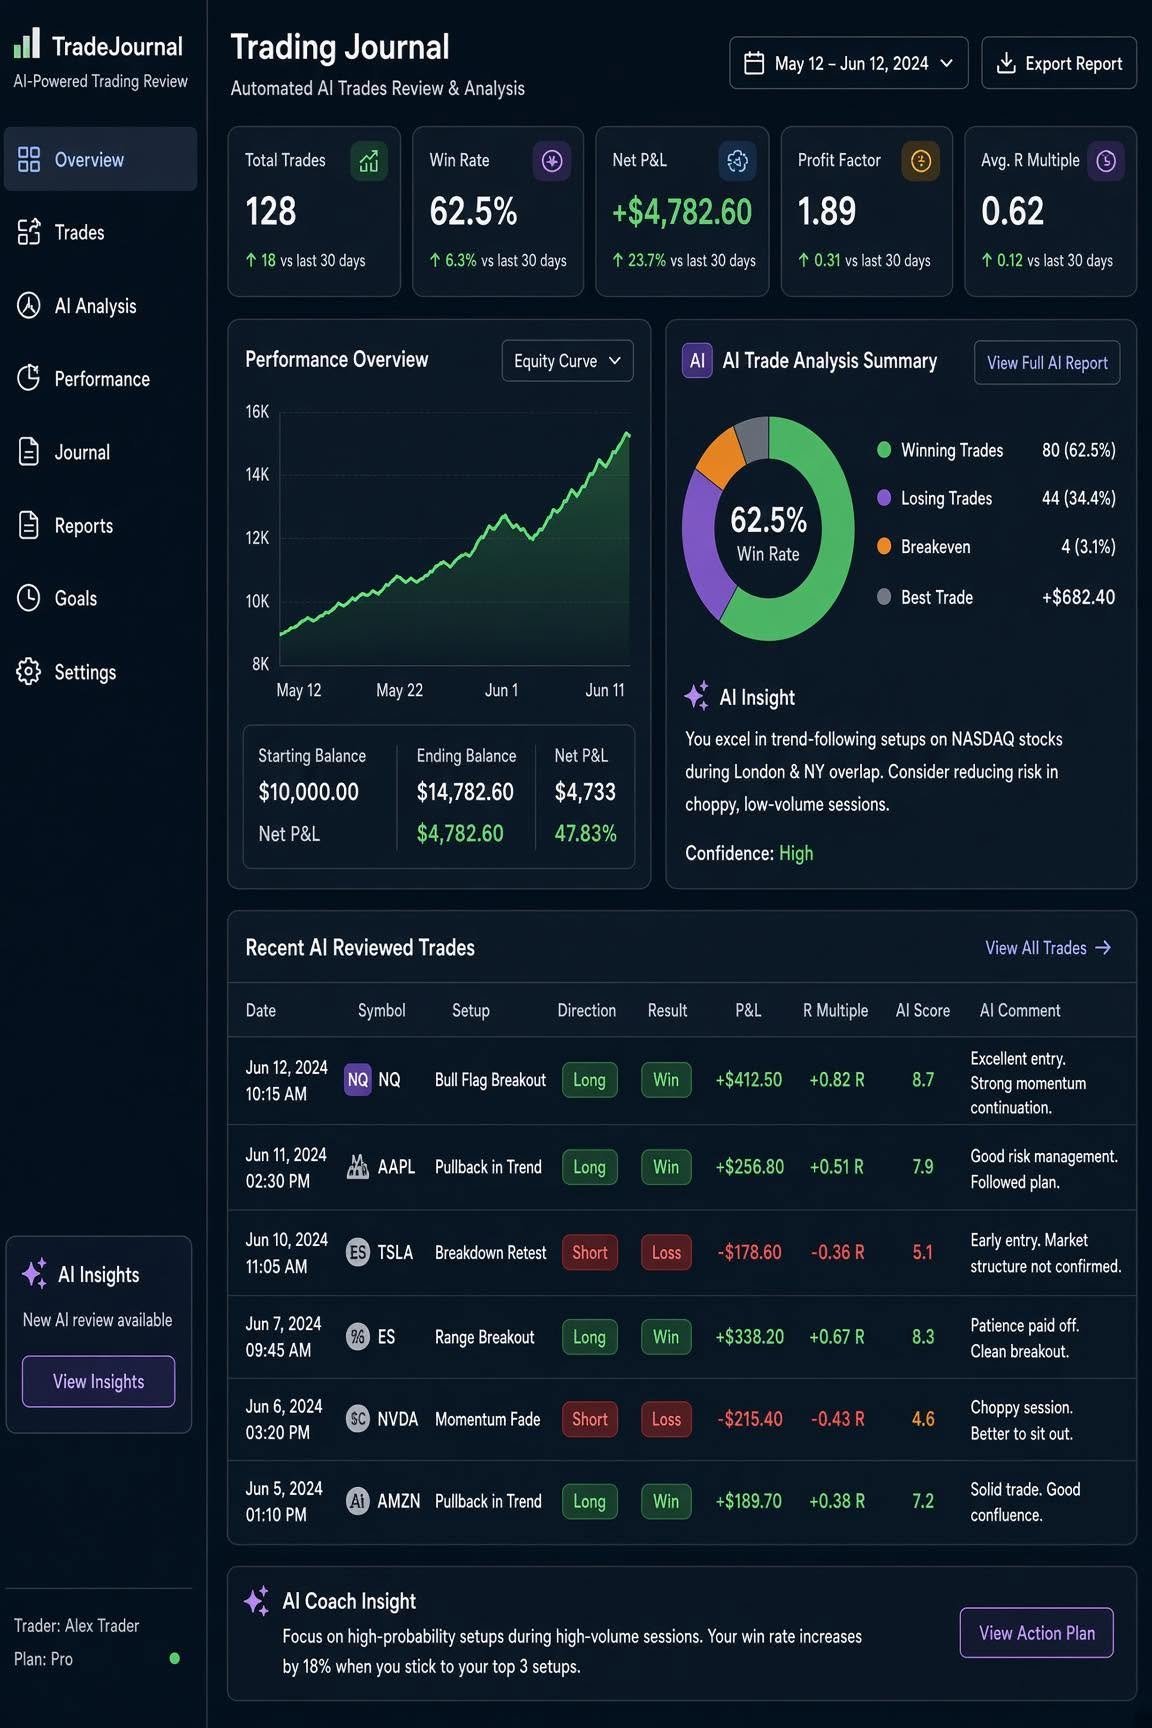The width and height of the screenshot is (1152, 1728).
Task: Click the Win Rate card icon
Action: tap(552, 161)
